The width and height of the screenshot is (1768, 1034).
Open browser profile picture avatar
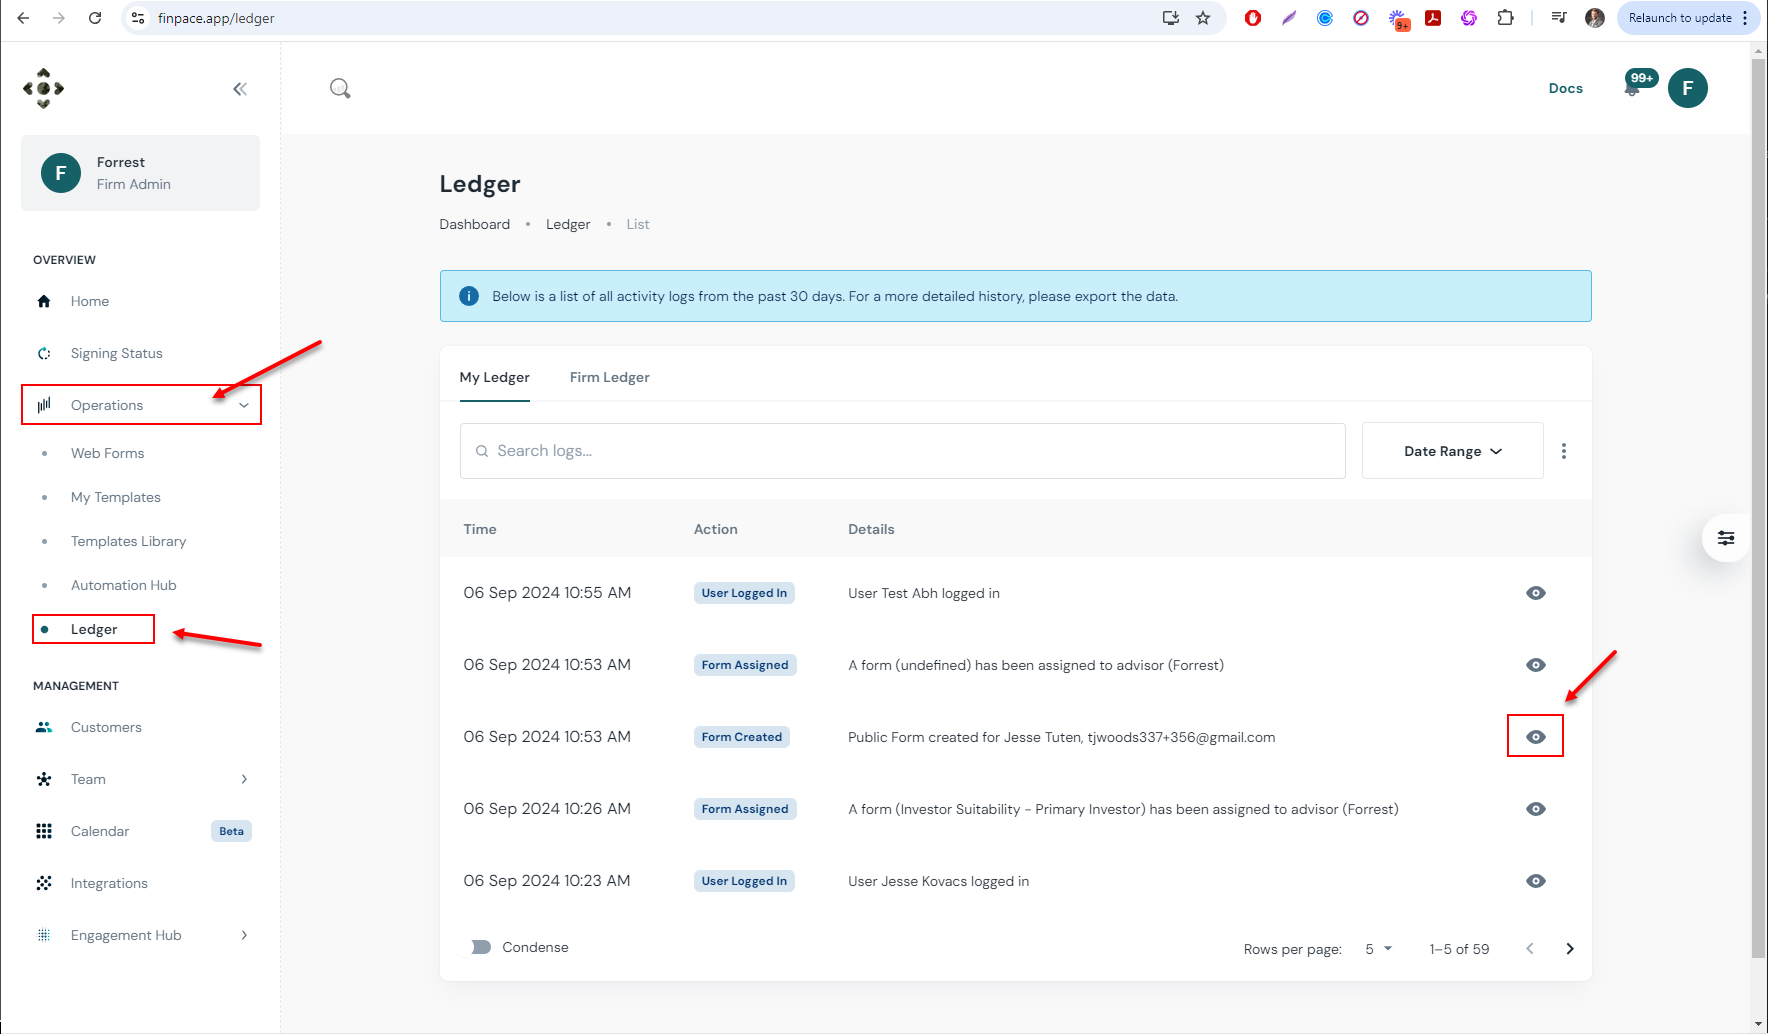click(x=1595, y=18)
